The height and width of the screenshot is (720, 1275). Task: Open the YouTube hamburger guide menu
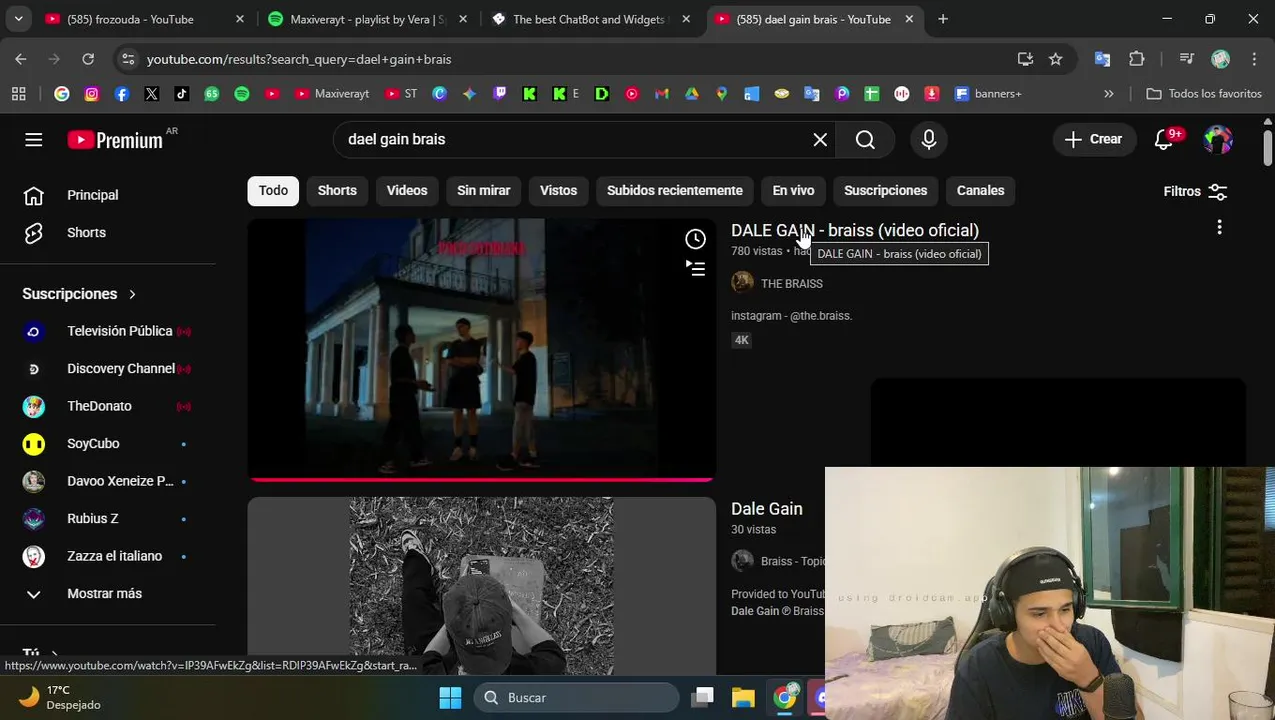click(33, 140)
